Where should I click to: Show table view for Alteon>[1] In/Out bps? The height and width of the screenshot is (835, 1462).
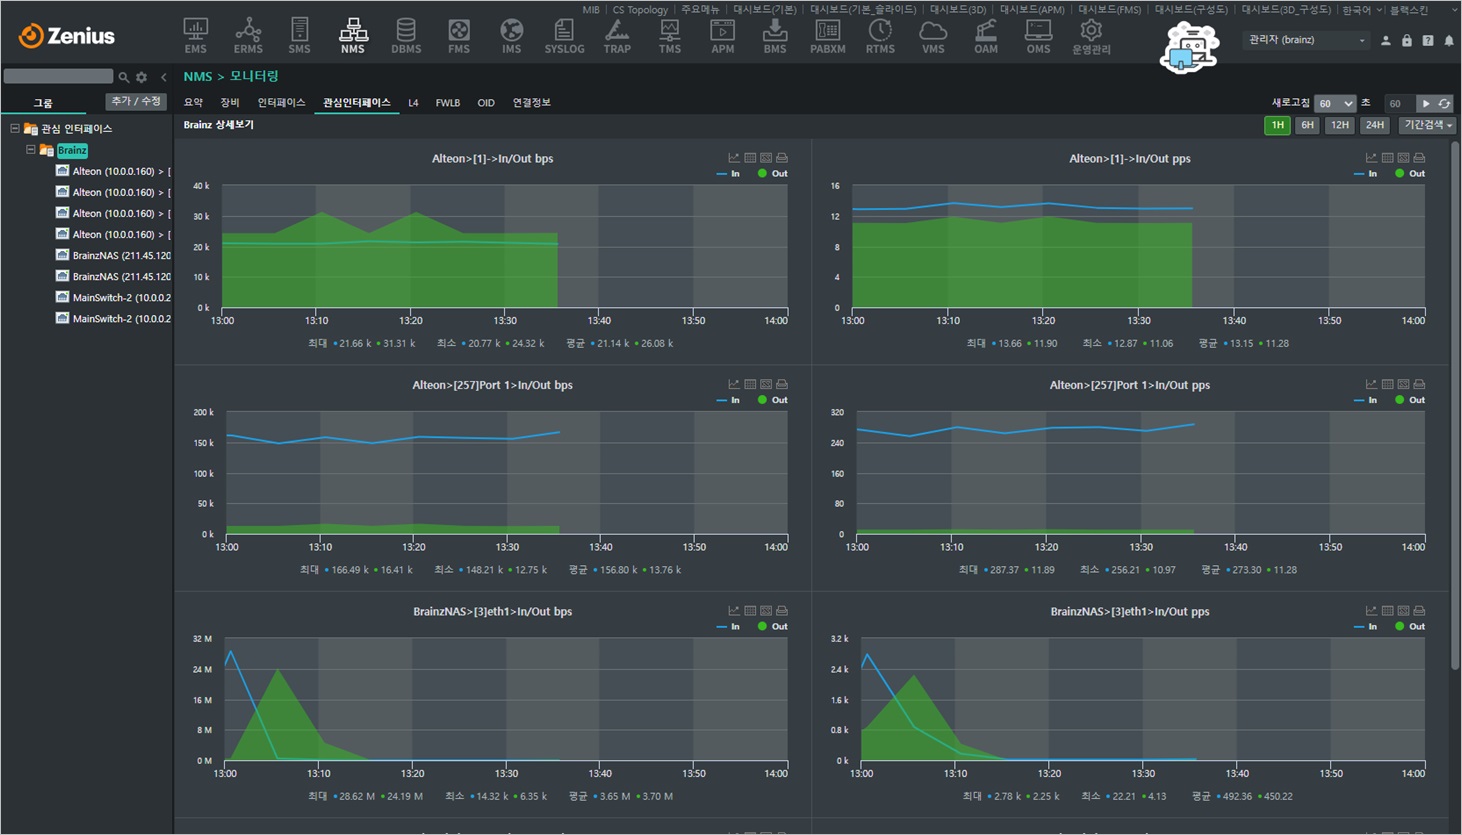(750, 158)
